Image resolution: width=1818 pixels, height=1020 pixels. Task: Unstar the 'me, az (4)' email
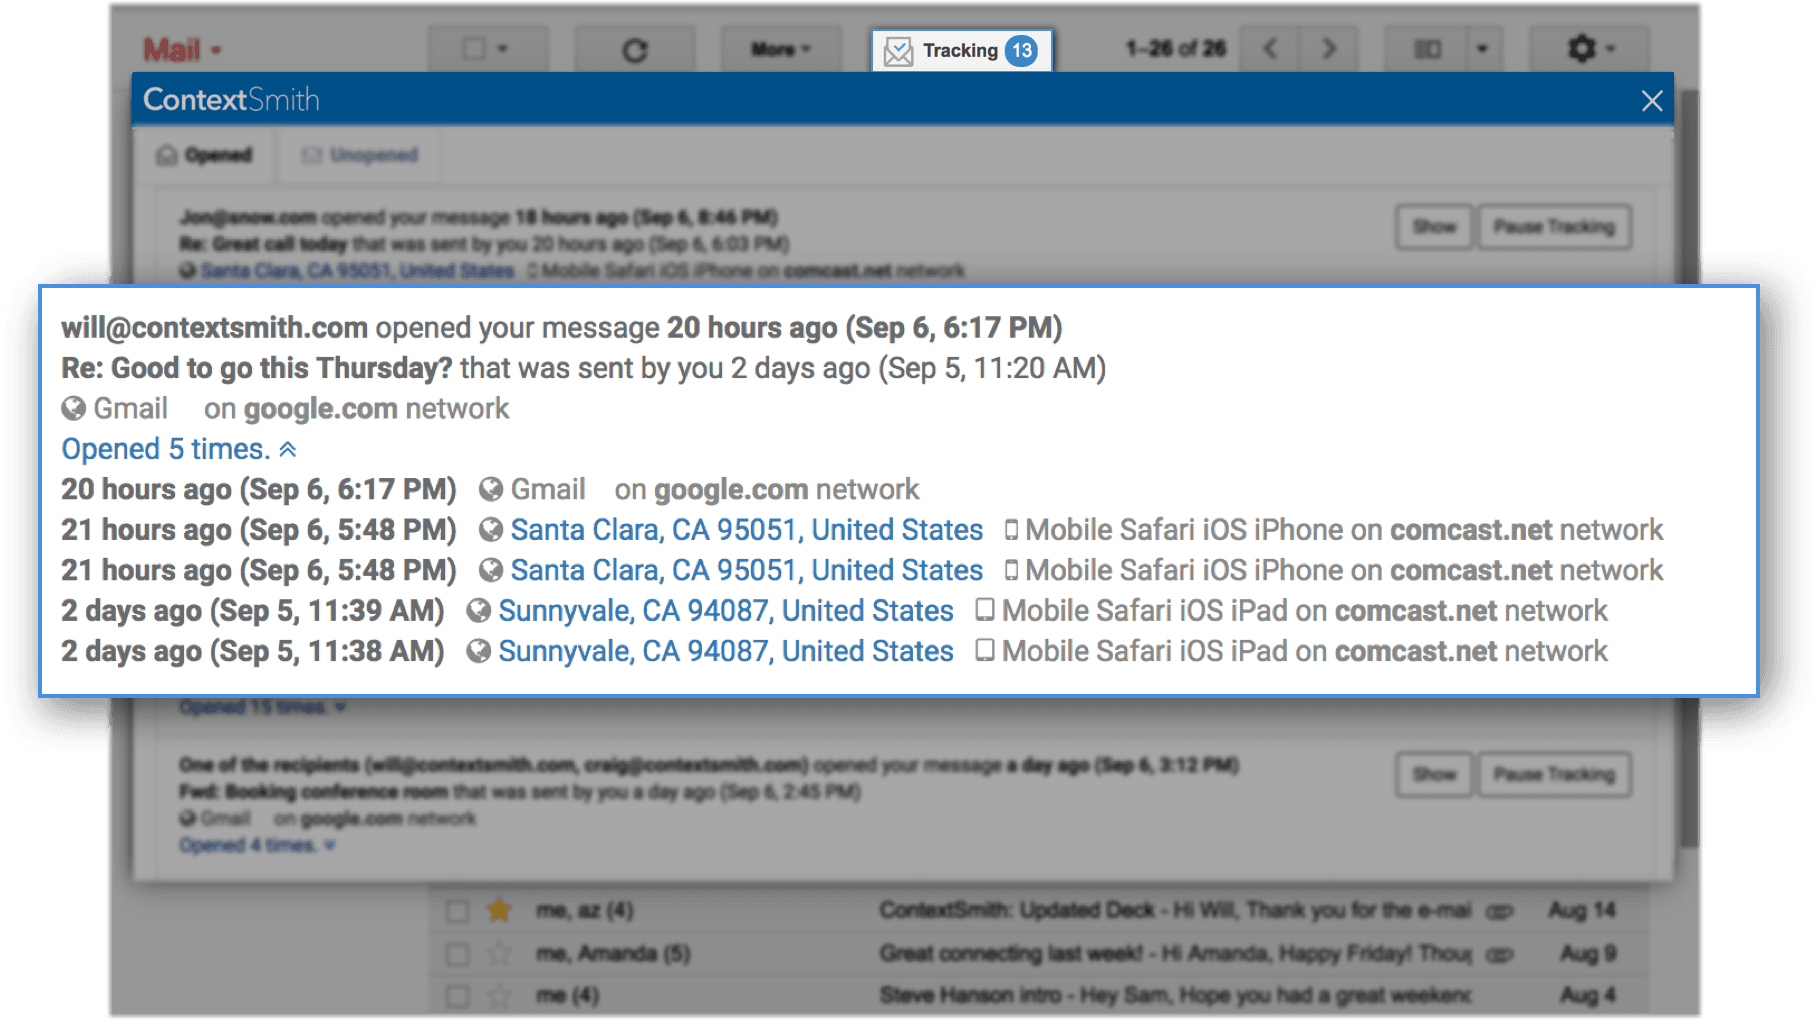point(499,910)
